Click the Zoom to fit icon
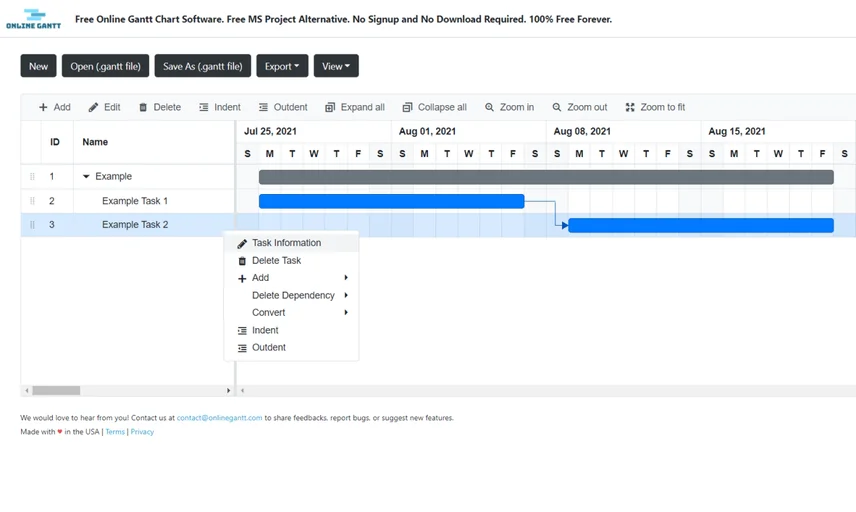Image resolution: width=856 pixels, height=512 pixels. click(x=630, y=107)
